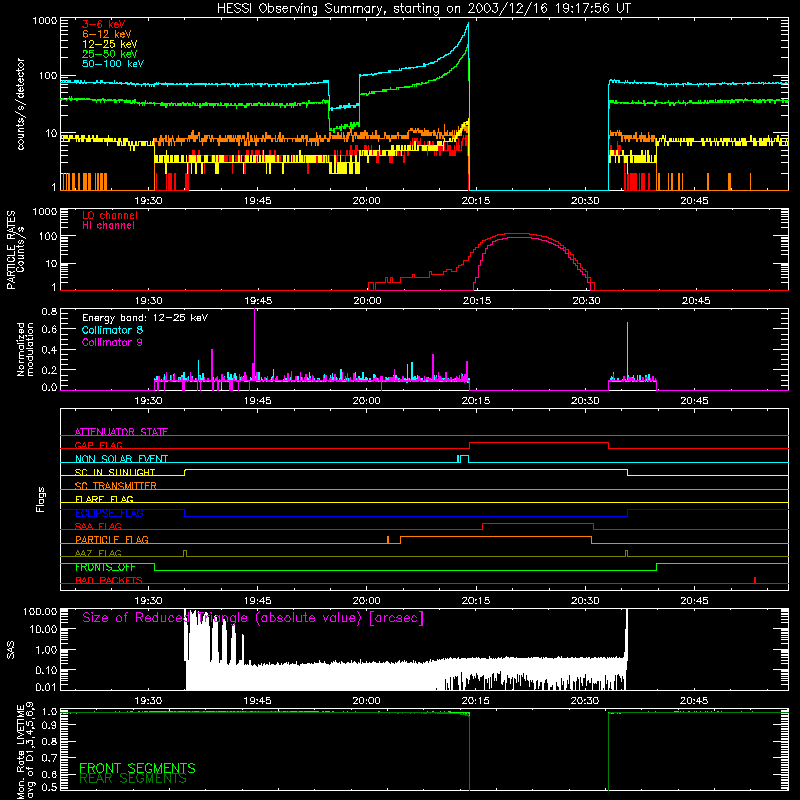Click the 'ATTENUATOR STATE' flag label
The width and height of the screenshot is (800, 800).
(x=121, y=432)
